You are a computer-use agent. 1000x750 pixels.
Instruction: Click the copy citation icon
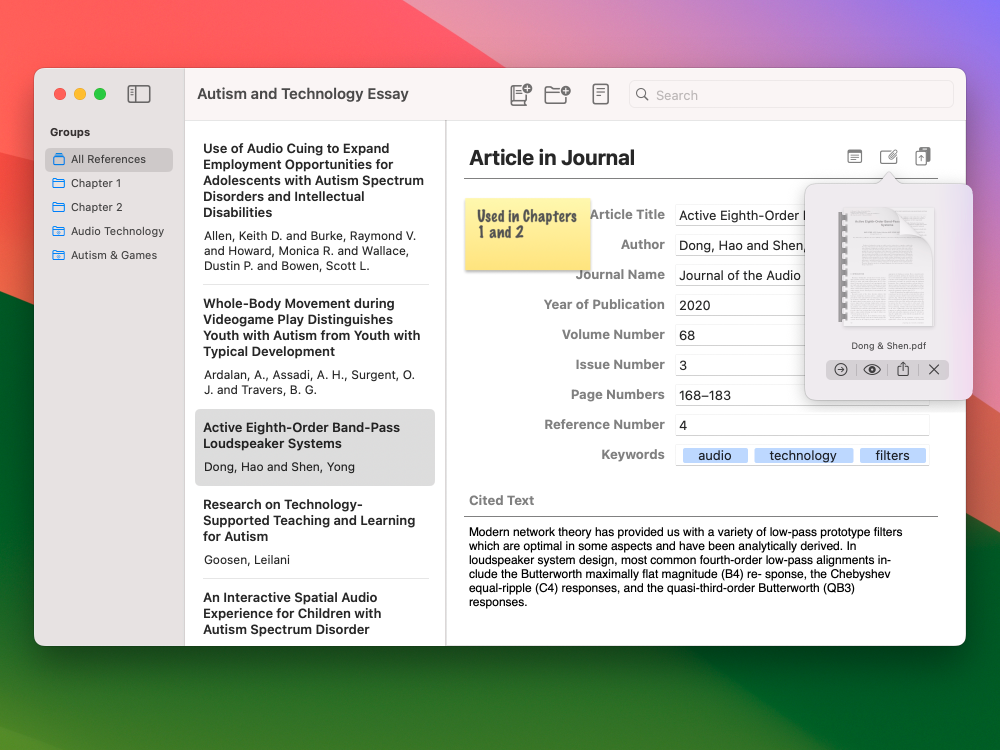(x=923, y=157)
